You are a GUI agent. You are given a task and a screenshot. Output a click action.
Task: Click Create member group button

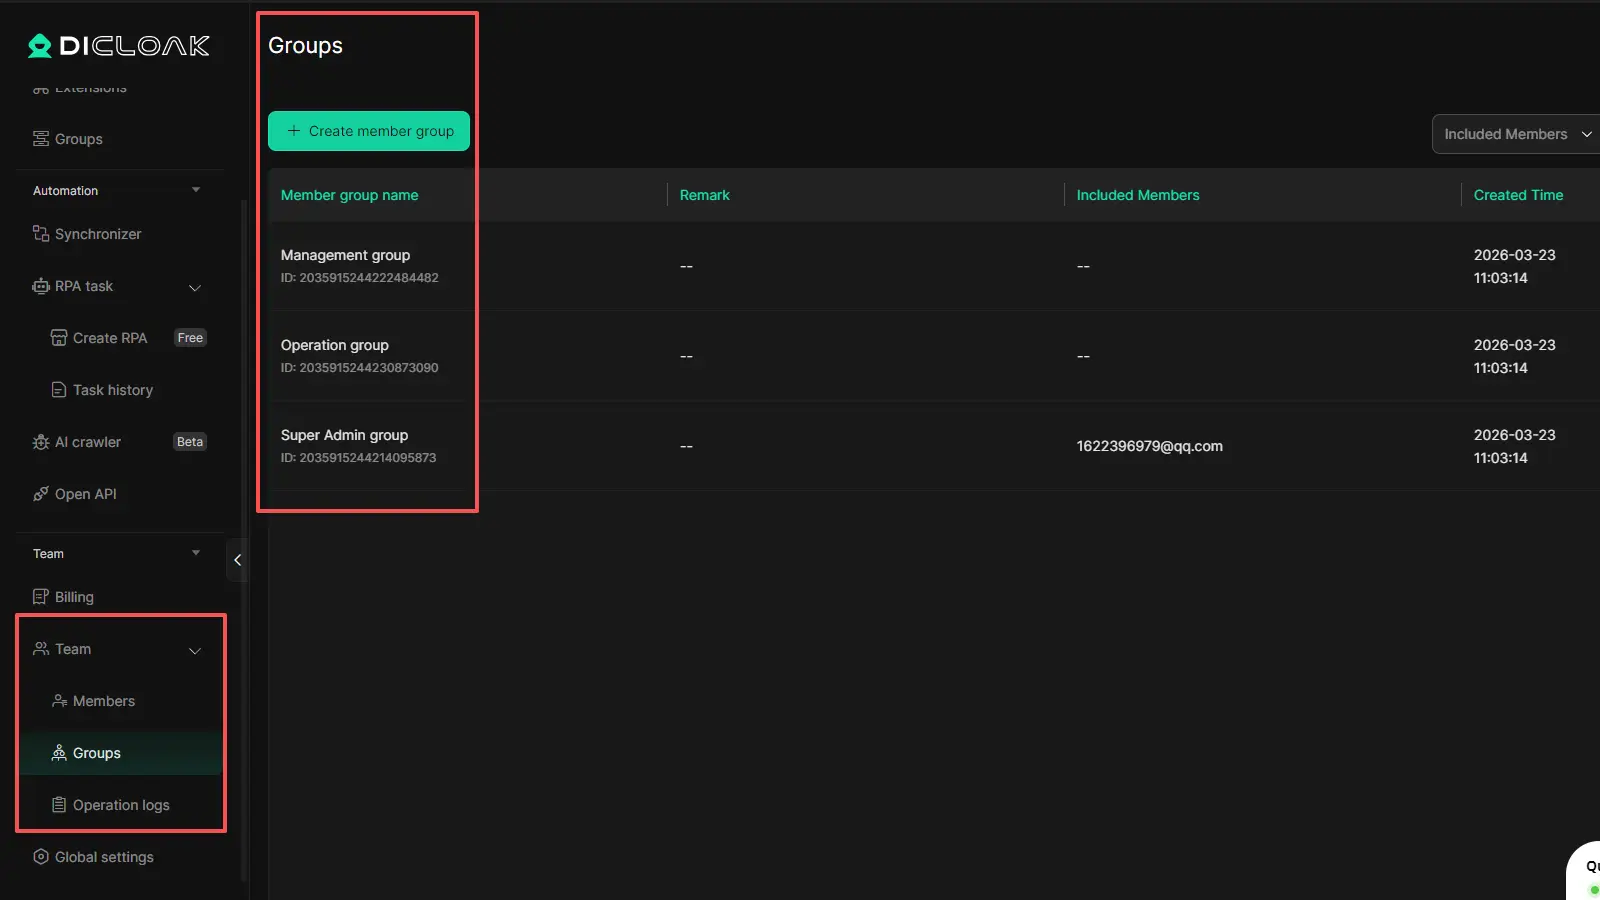point(369,131)
